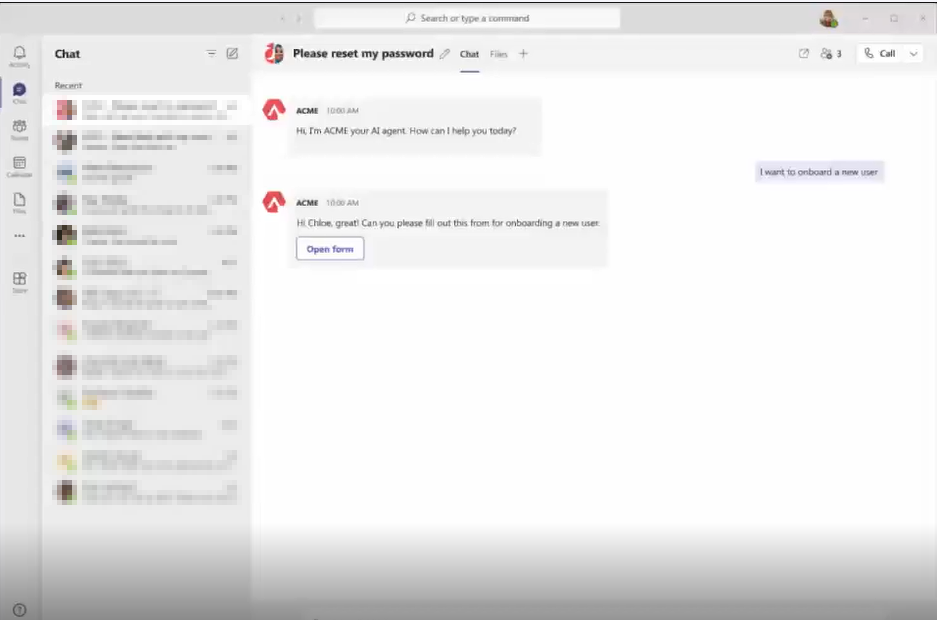Expand the Recent chats section
Viewport: 937px width, 620px height.
click(68, 86)
